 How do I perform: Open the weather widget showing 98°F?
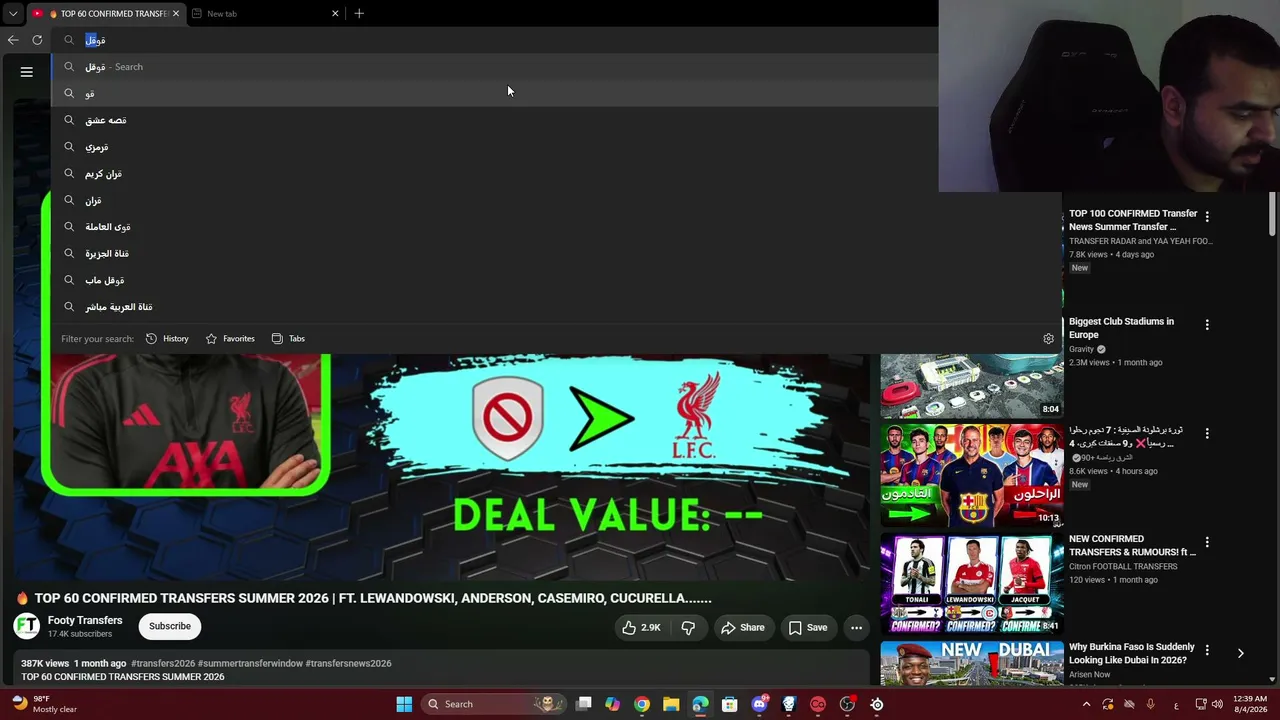pyautogui.click(x=45, y=704)
